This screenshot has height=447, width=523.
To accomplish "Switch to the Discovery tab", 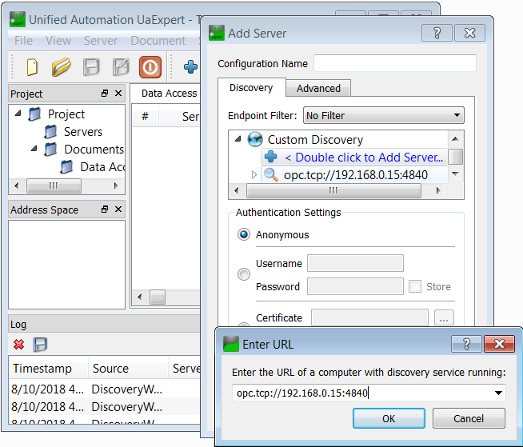I will pos(251,87).
